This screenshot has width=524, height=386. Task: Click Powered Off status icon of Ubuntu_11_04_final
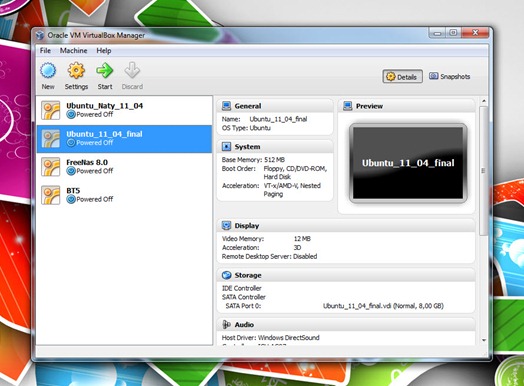pos(71,143)
